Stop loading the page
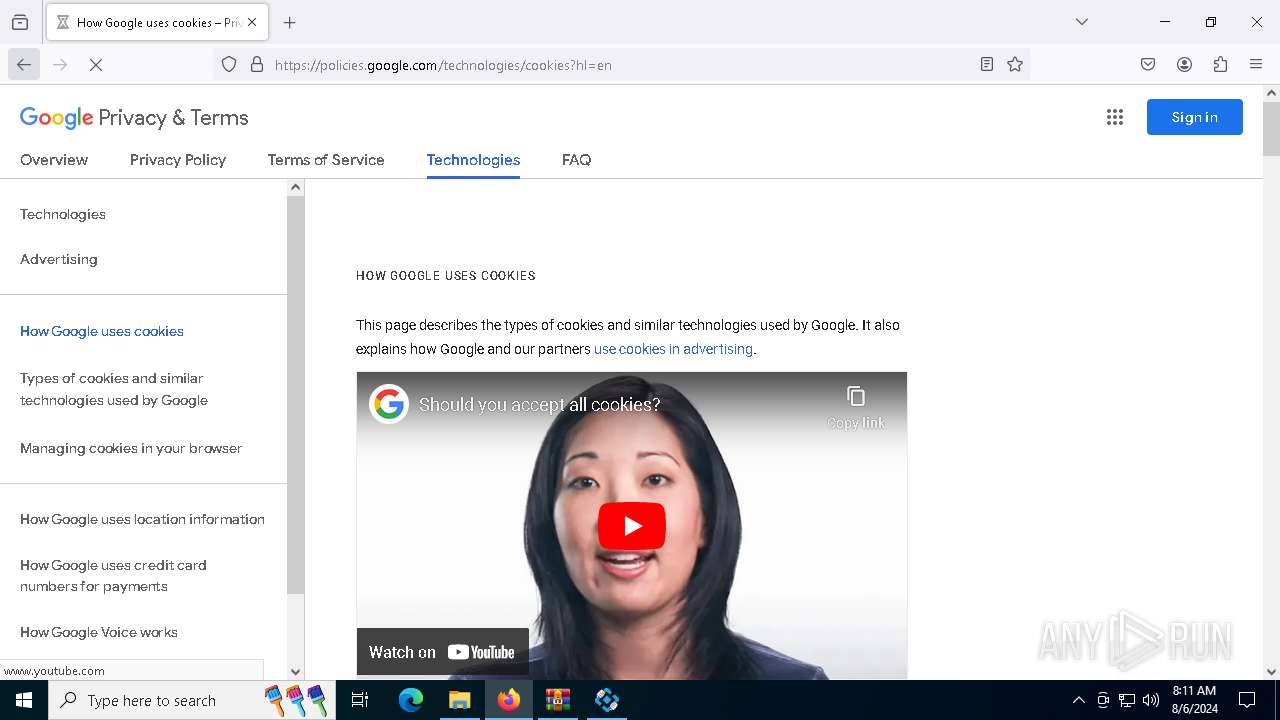 click(96, 65)
